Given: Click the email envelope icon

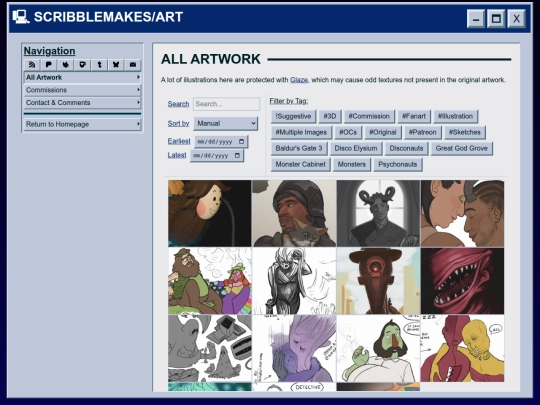Looking at the screenshot, I should tap(133, 64).
